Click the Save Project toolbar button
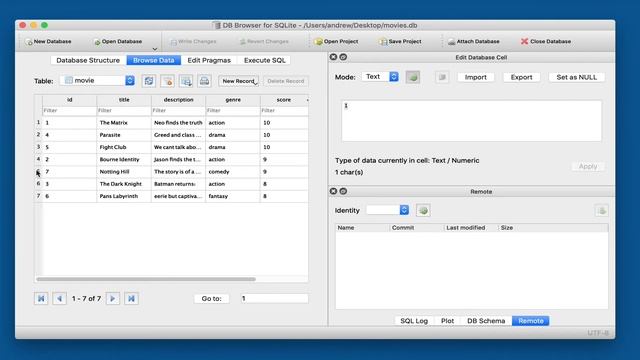640x360 pixels. point(400,42)
